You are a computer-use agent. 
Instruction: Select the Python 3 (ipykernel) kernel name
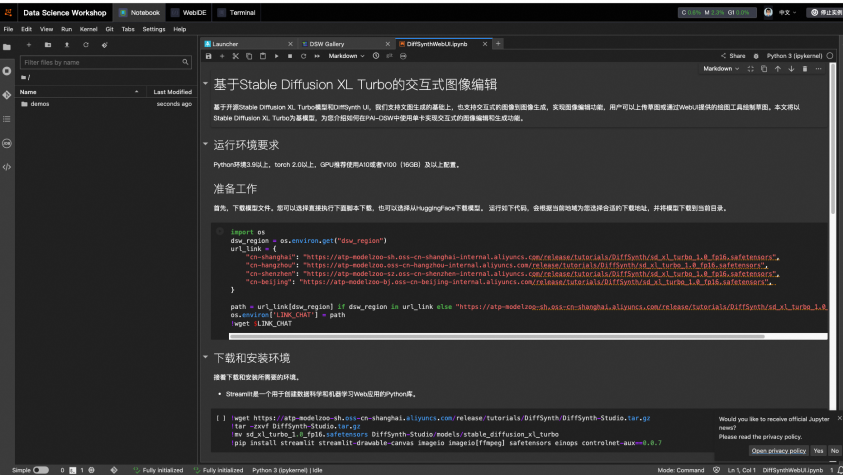(794, 56)
